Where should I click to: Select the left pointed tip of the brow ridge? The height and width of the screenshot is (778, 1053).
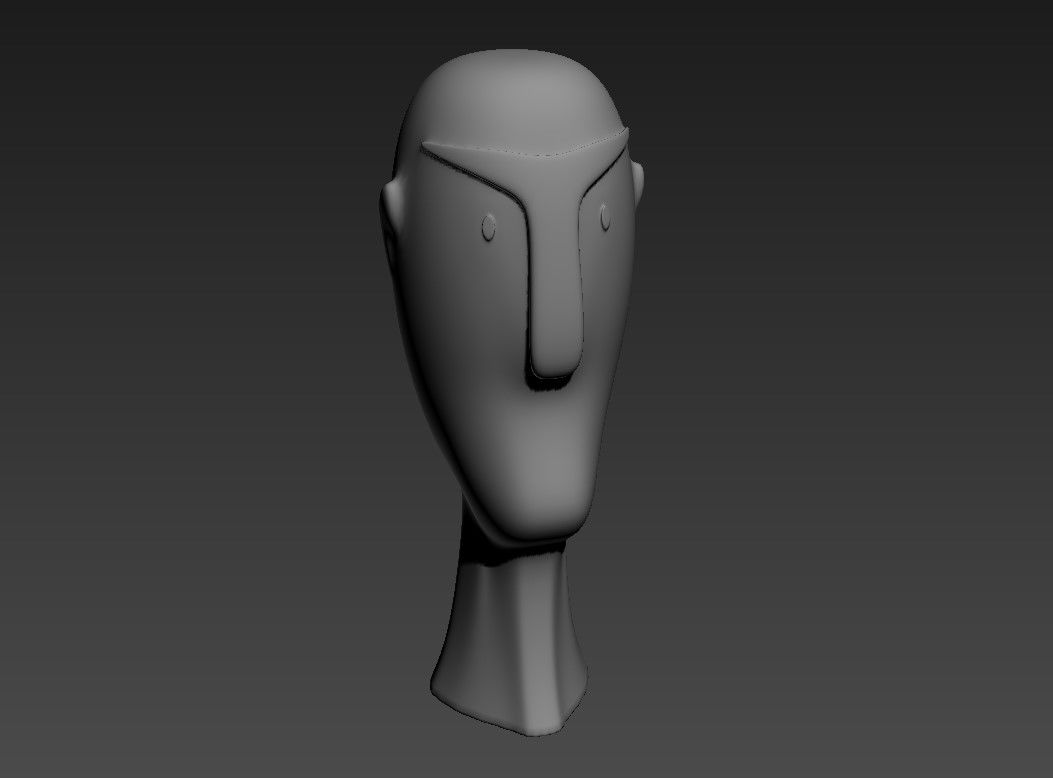pyautogui.click(x=426, y=147)
